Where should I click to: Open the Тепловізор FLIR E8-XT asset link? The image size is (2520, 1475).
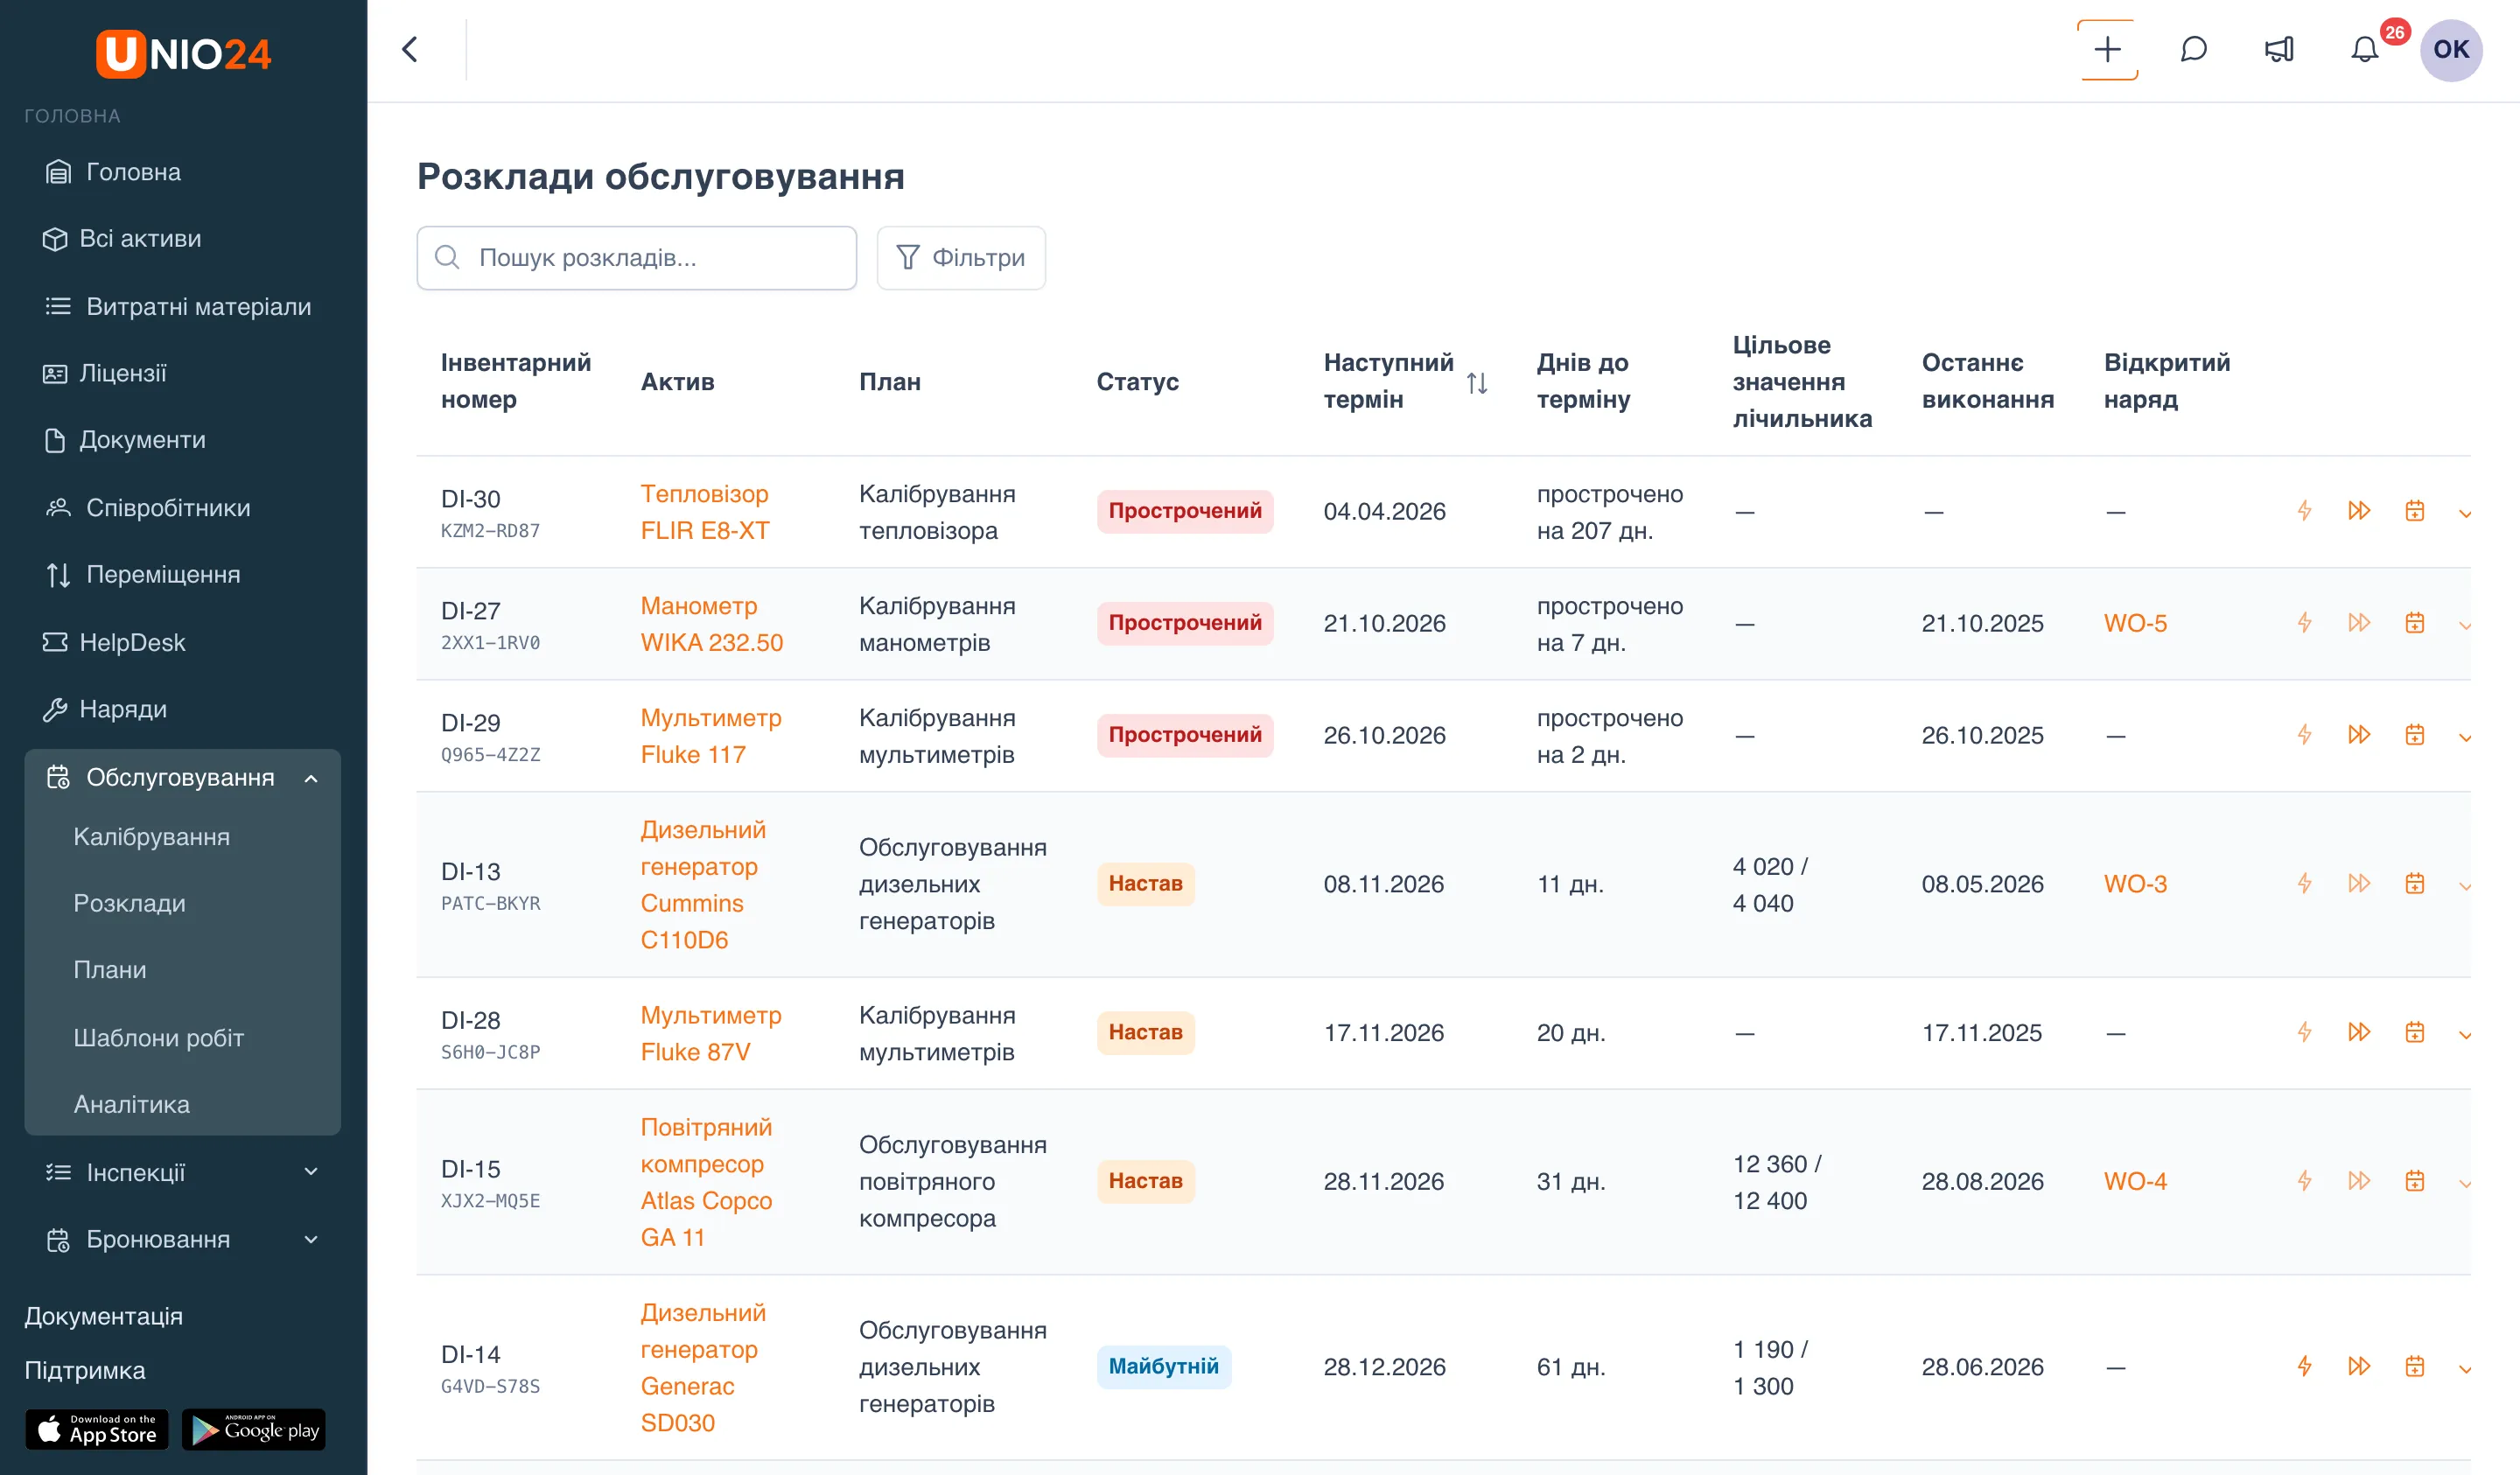click(705, 512)
